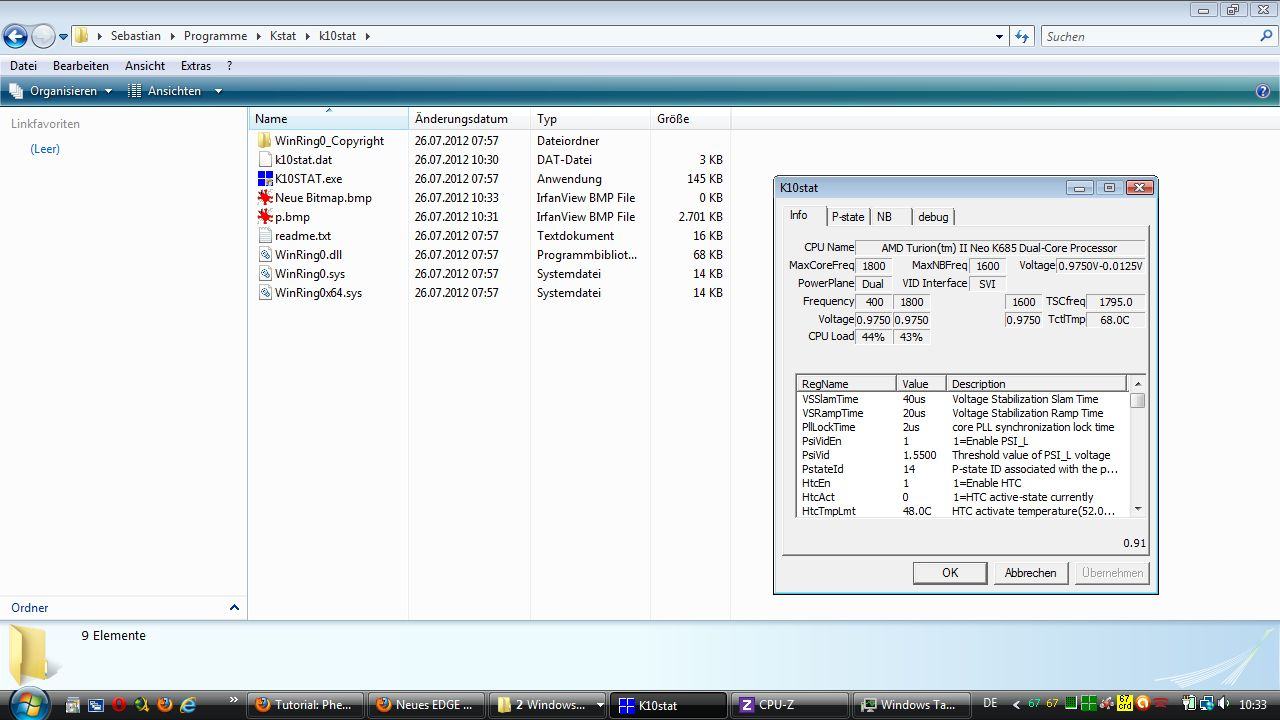Viewport: 1280px width, 720px height.
Task: Select the PsiVid register row
Action: click(962, 455)
